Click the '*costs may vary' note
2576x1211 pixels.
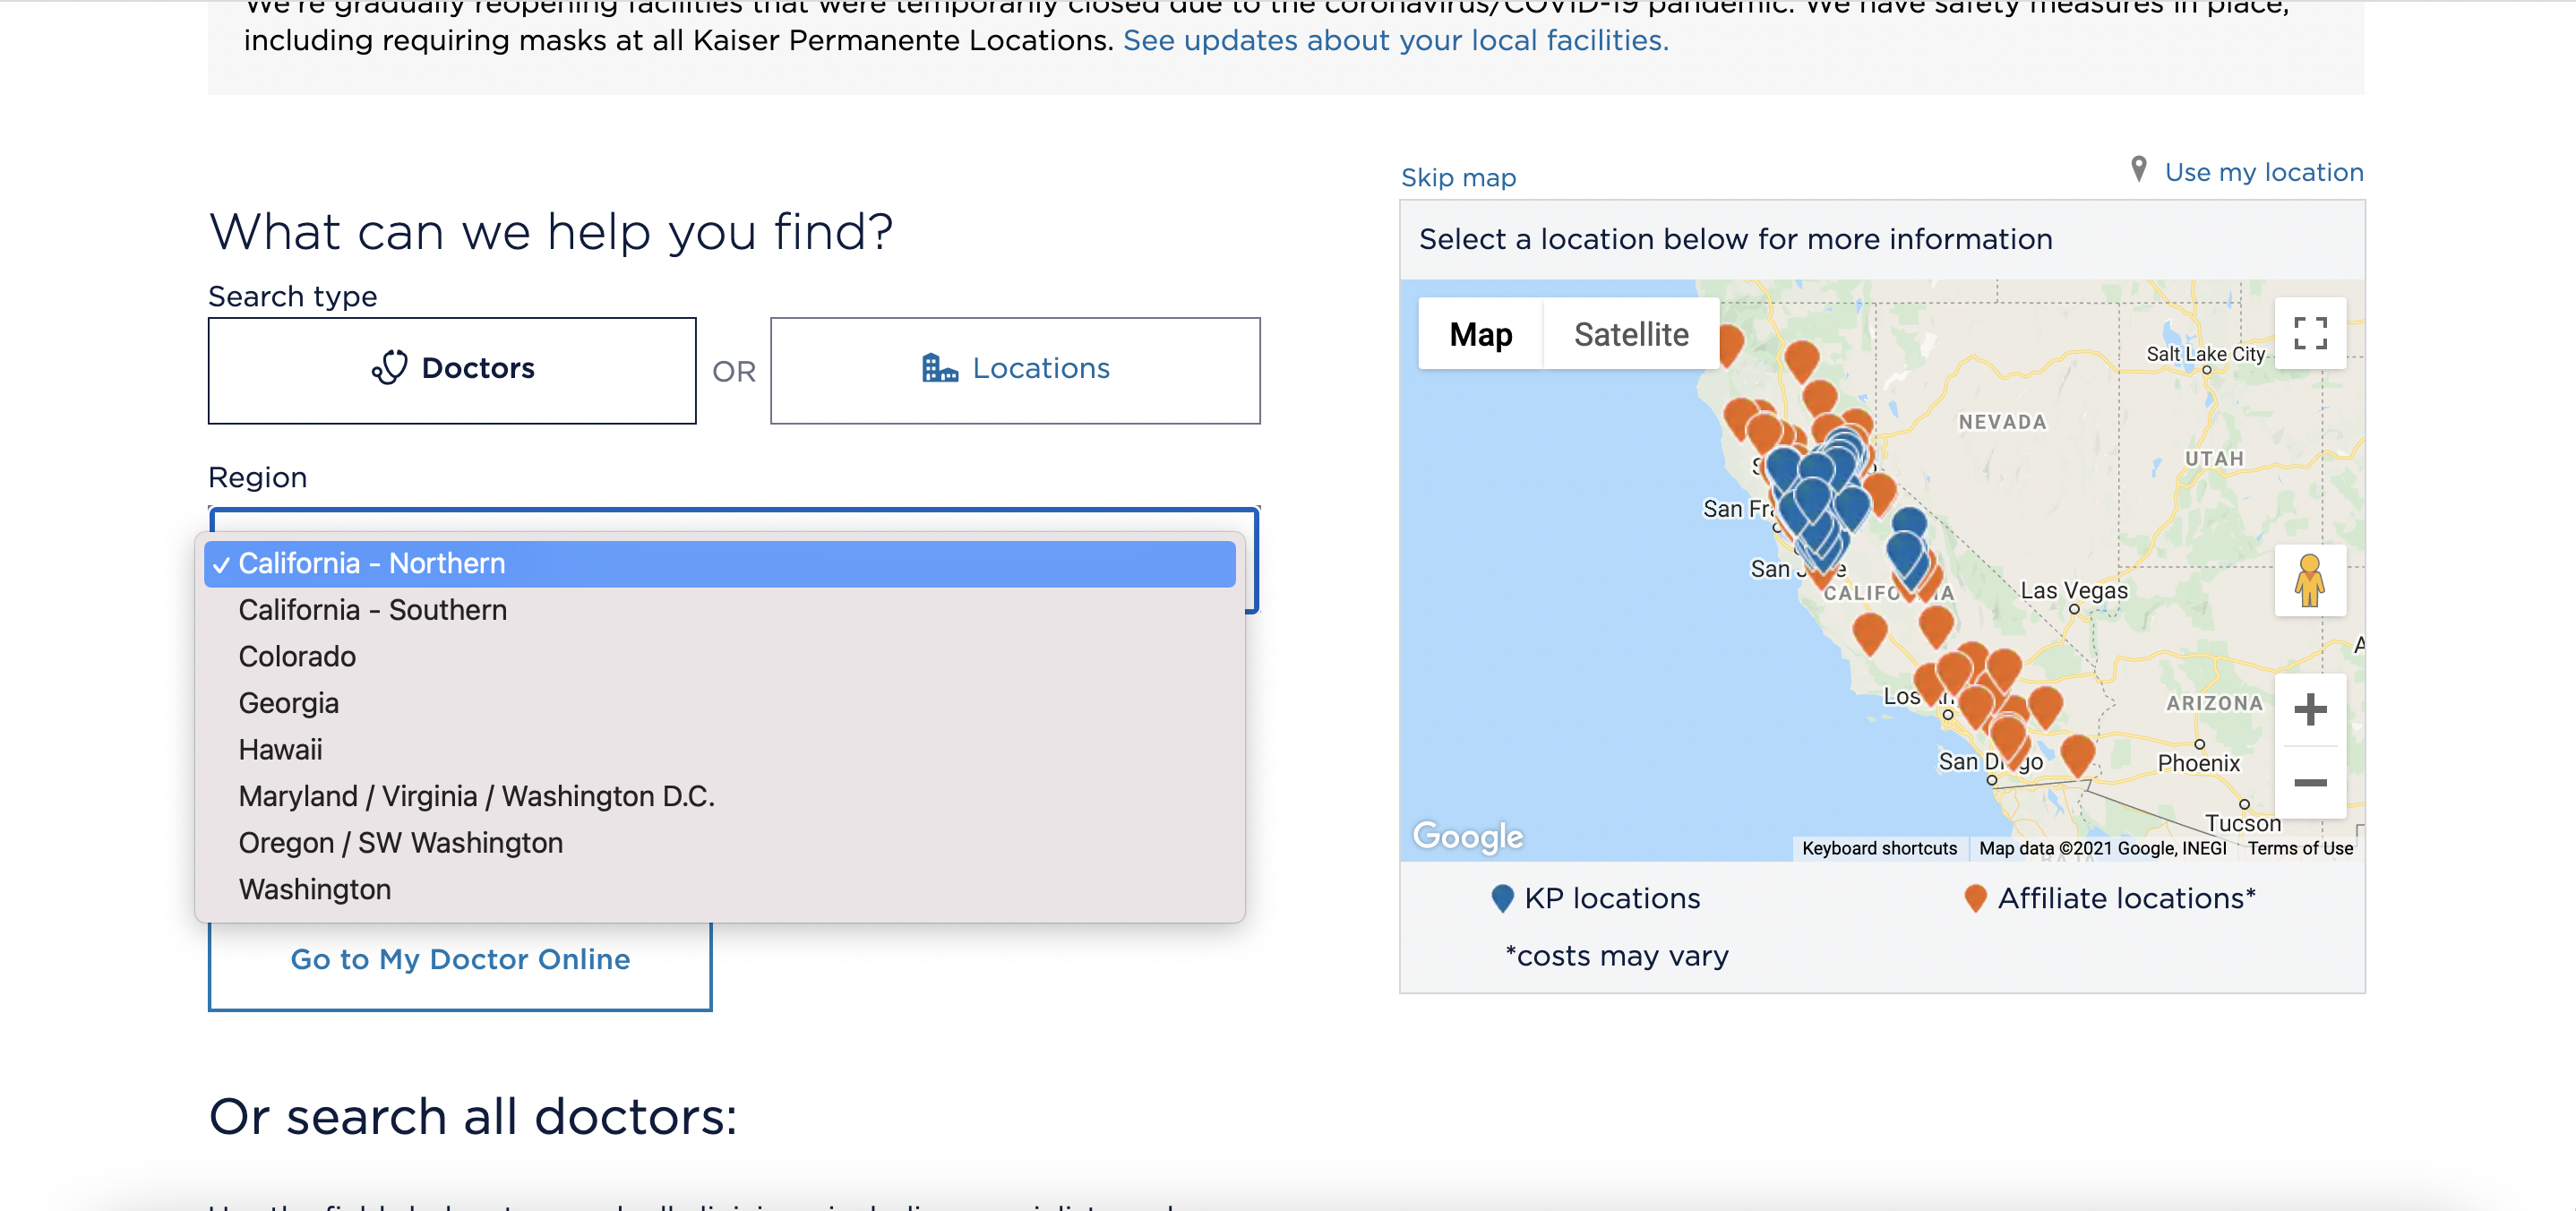[x=1617, y=956]
